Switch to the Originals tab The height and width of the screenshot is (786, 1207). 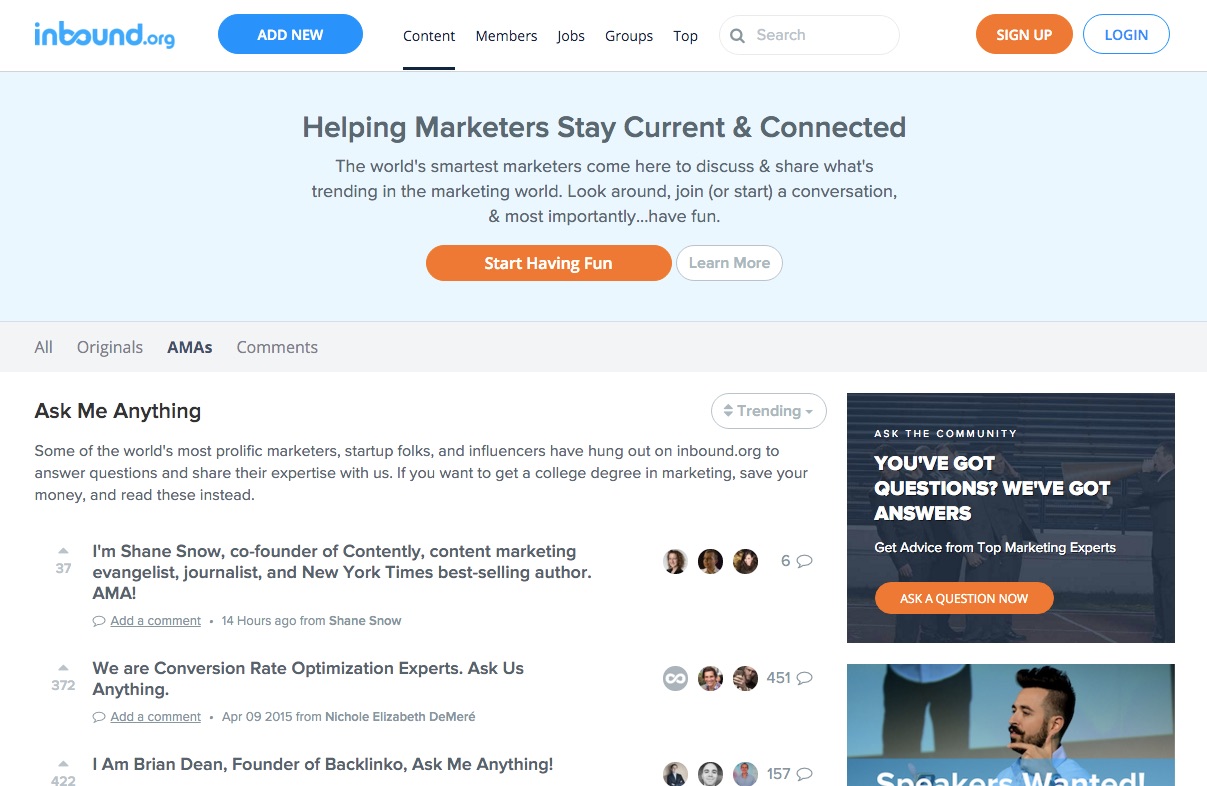pos(110,347)
